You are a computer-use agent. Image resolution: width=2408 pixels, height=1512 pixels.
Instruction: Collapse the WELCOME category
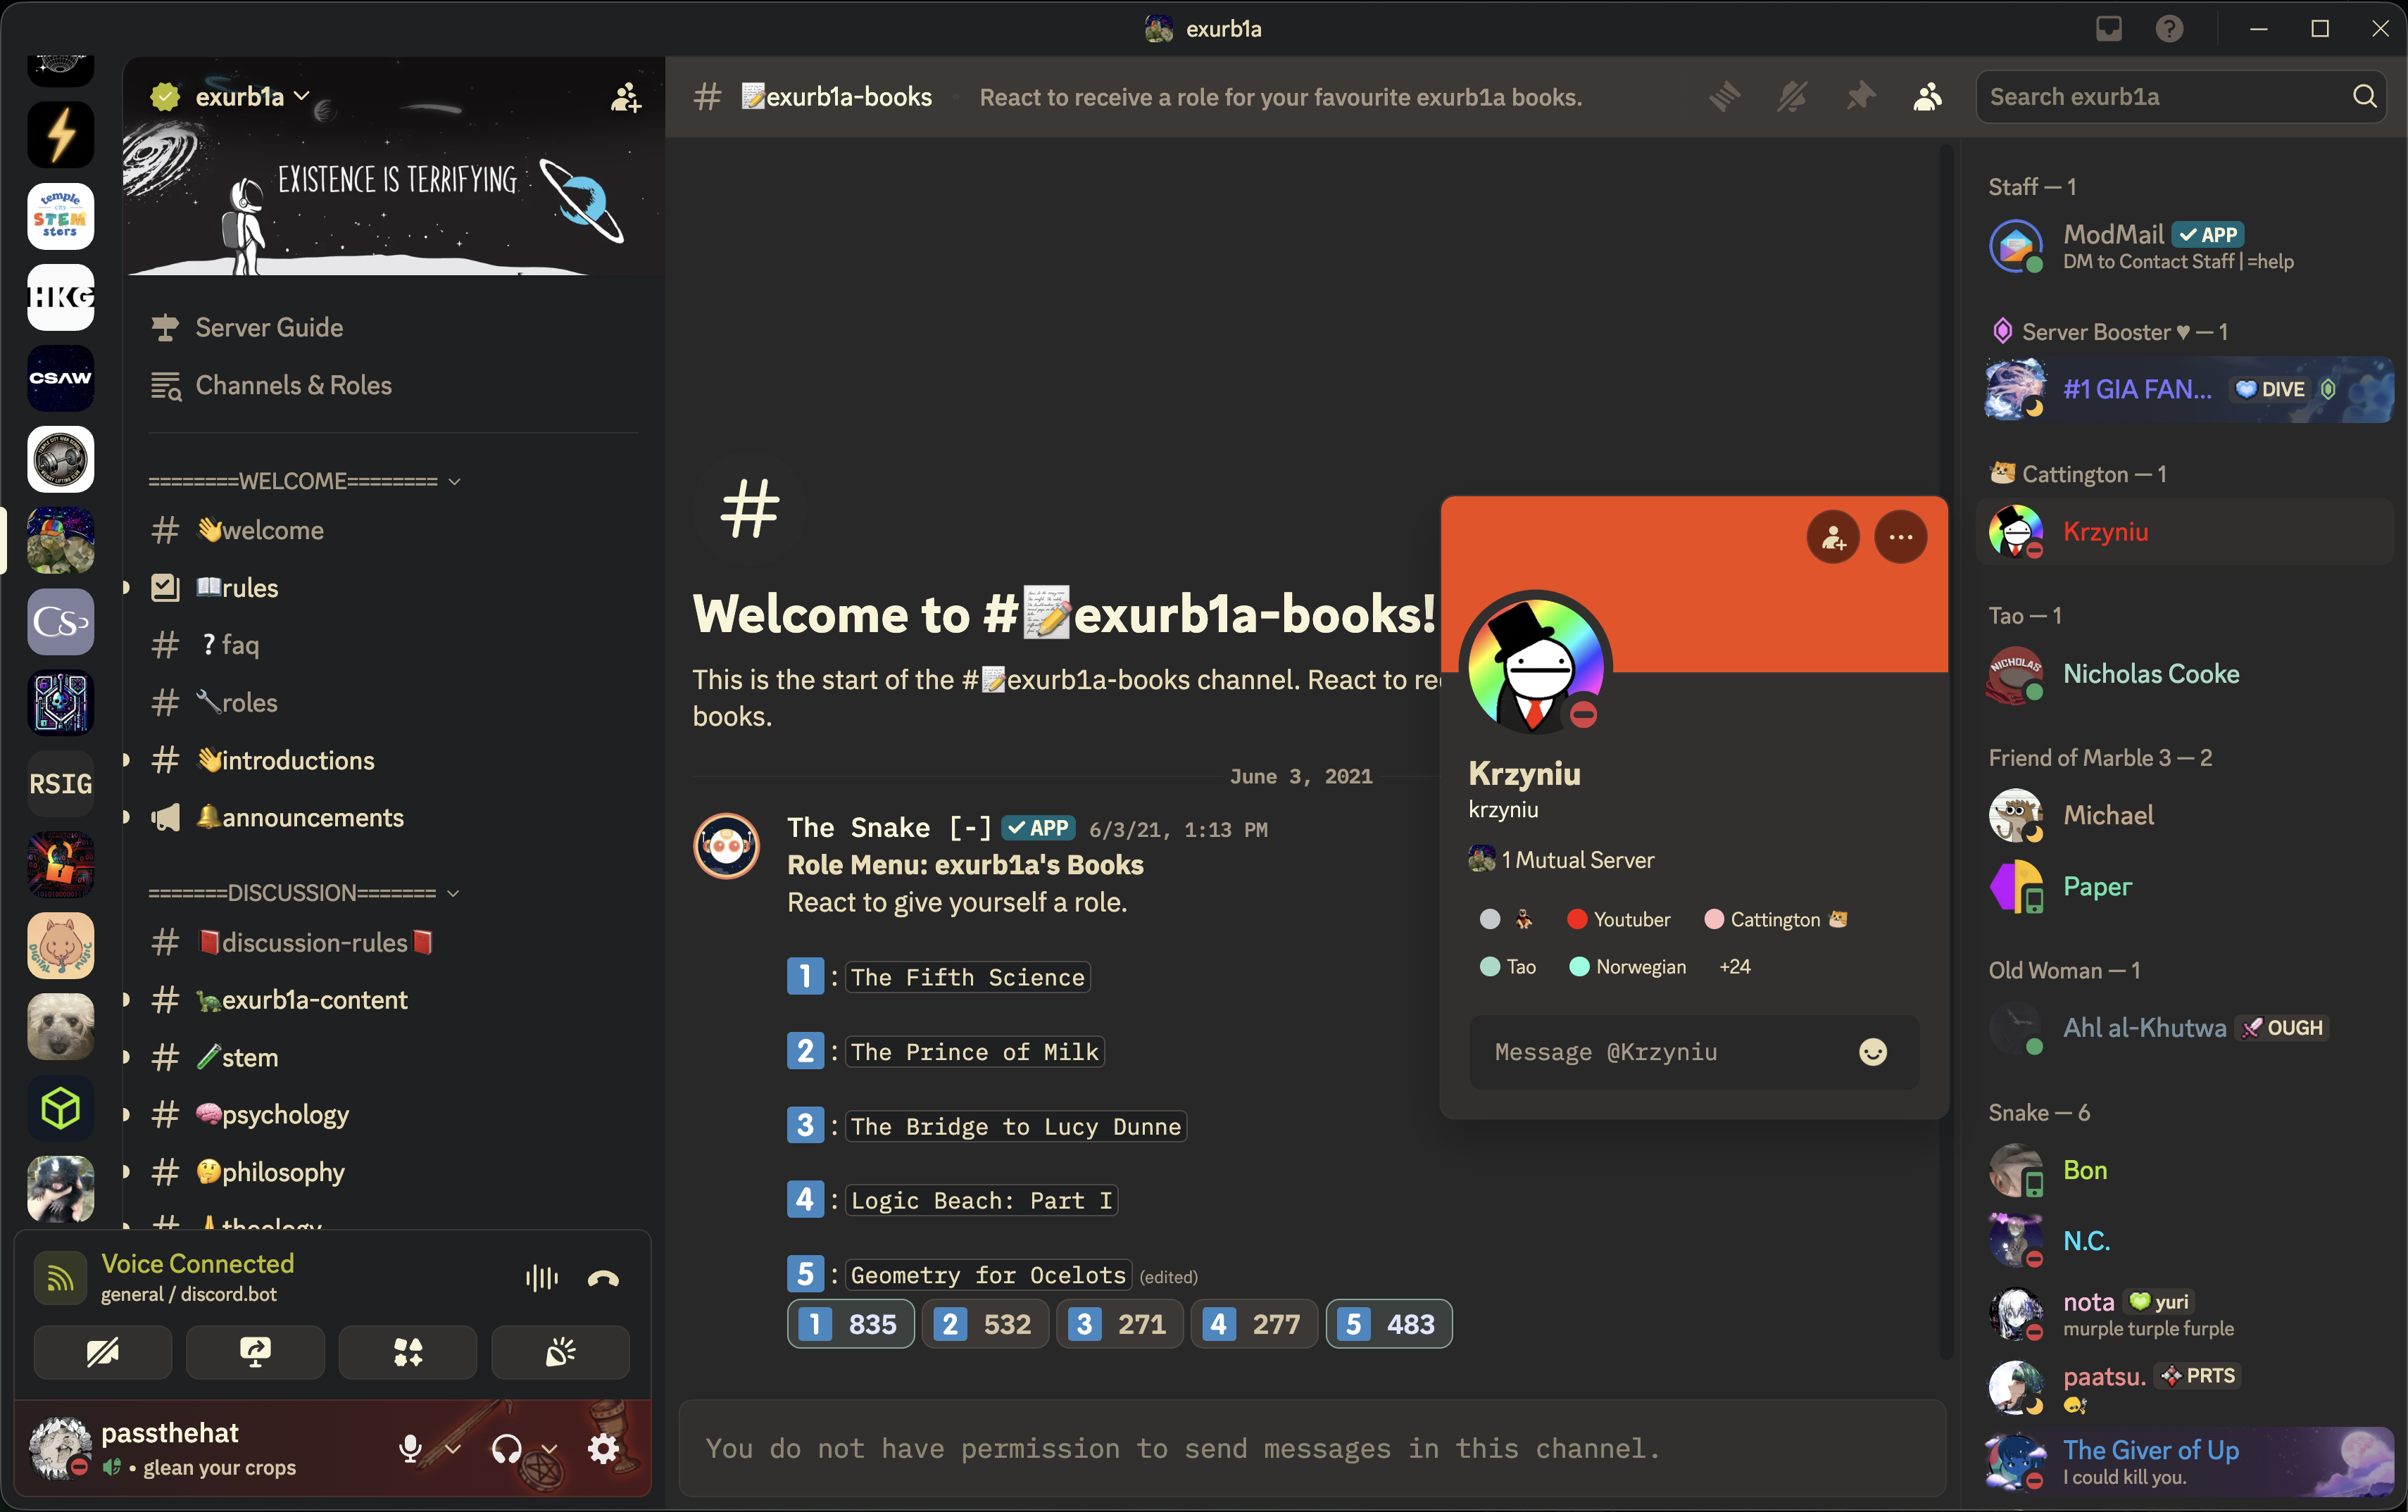click(x=304, y=481)
